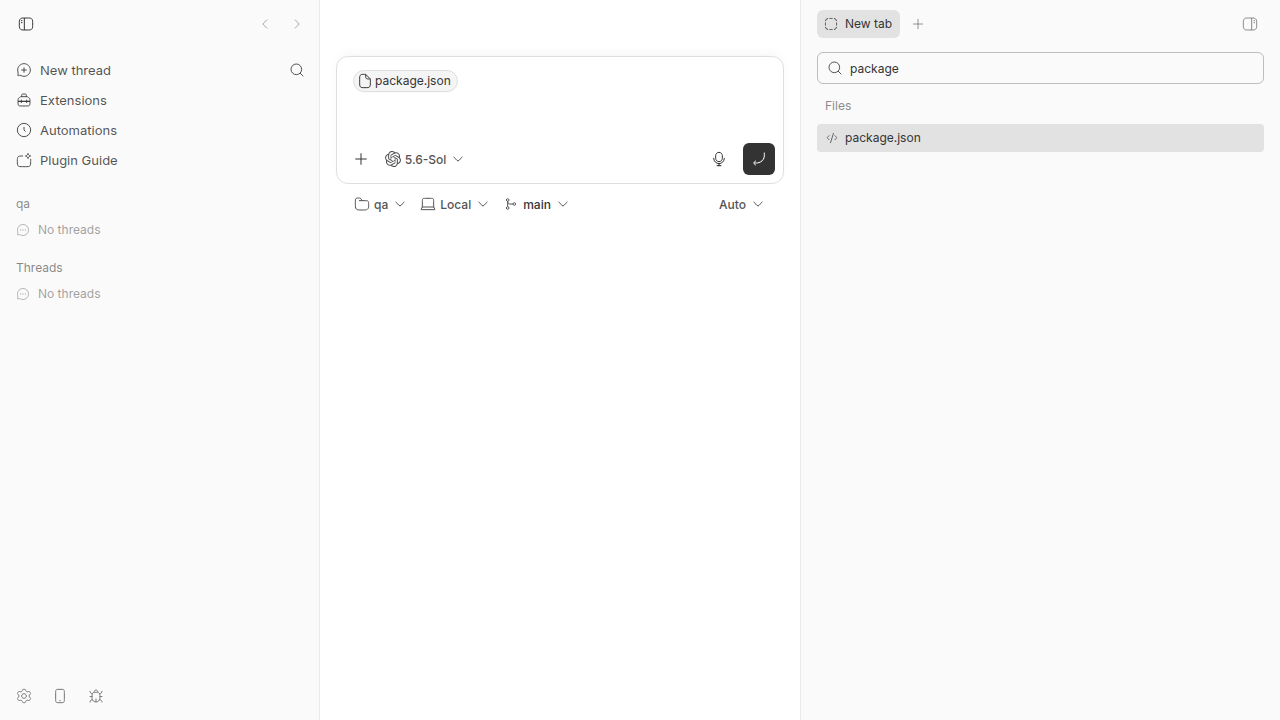Add a new tab with plus
The width and height of the screenshot is (1280, 720).
[918, 24]
